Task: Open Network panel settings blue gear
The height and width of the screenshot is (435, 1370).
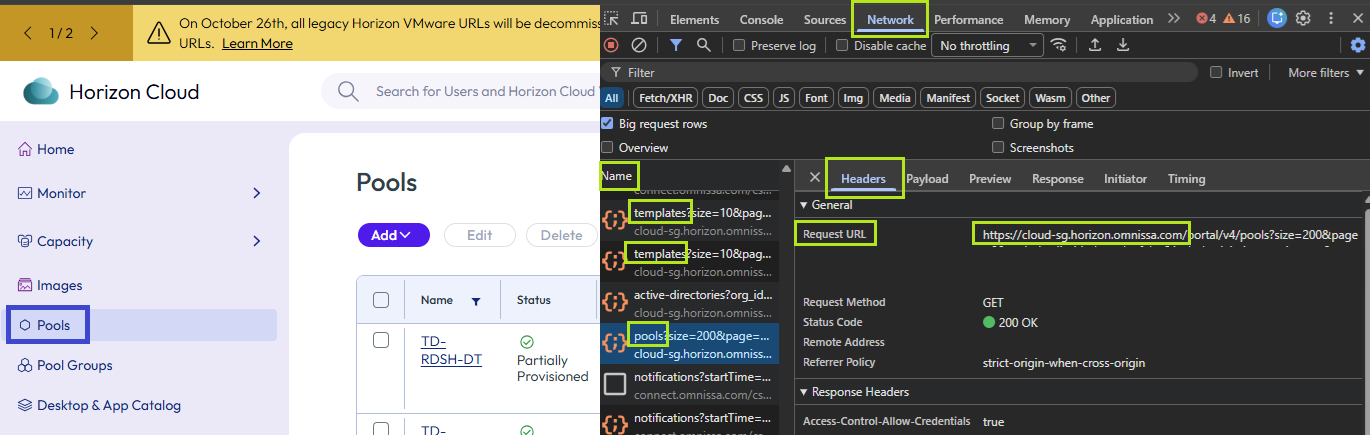Action: click(1358, 45)
